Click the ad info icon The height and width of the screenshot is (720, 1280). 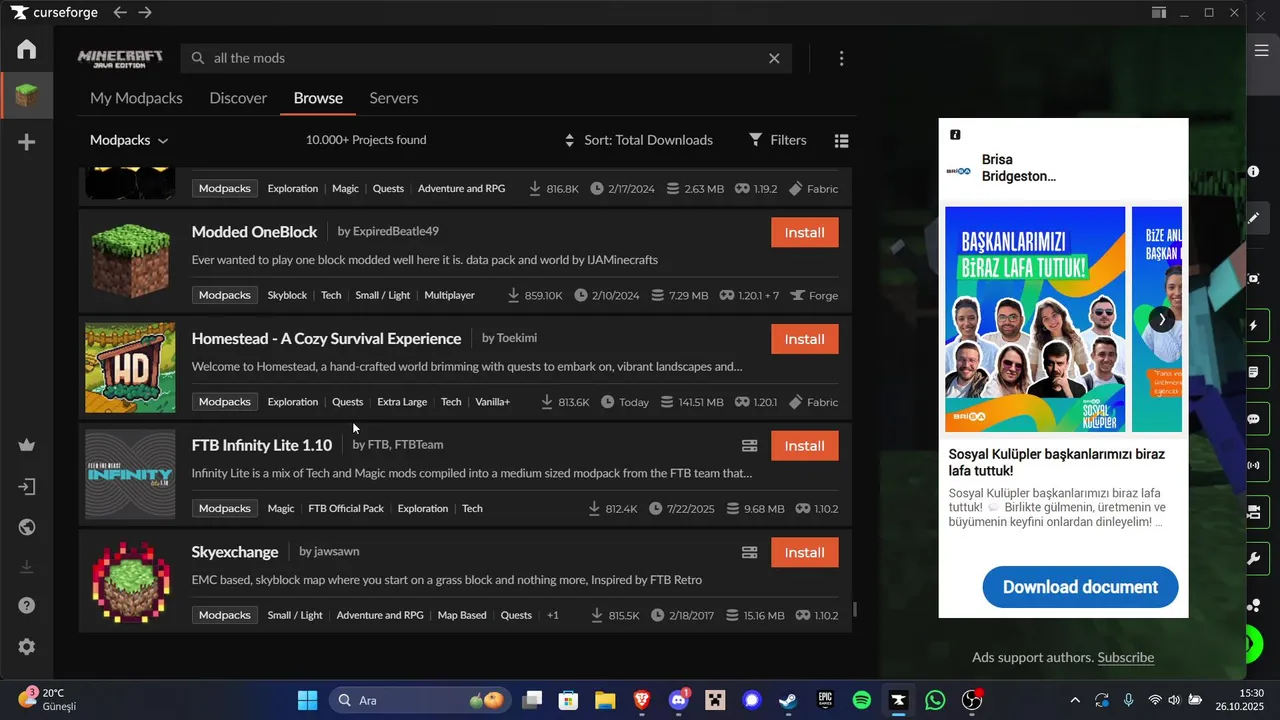pos(955,135)
